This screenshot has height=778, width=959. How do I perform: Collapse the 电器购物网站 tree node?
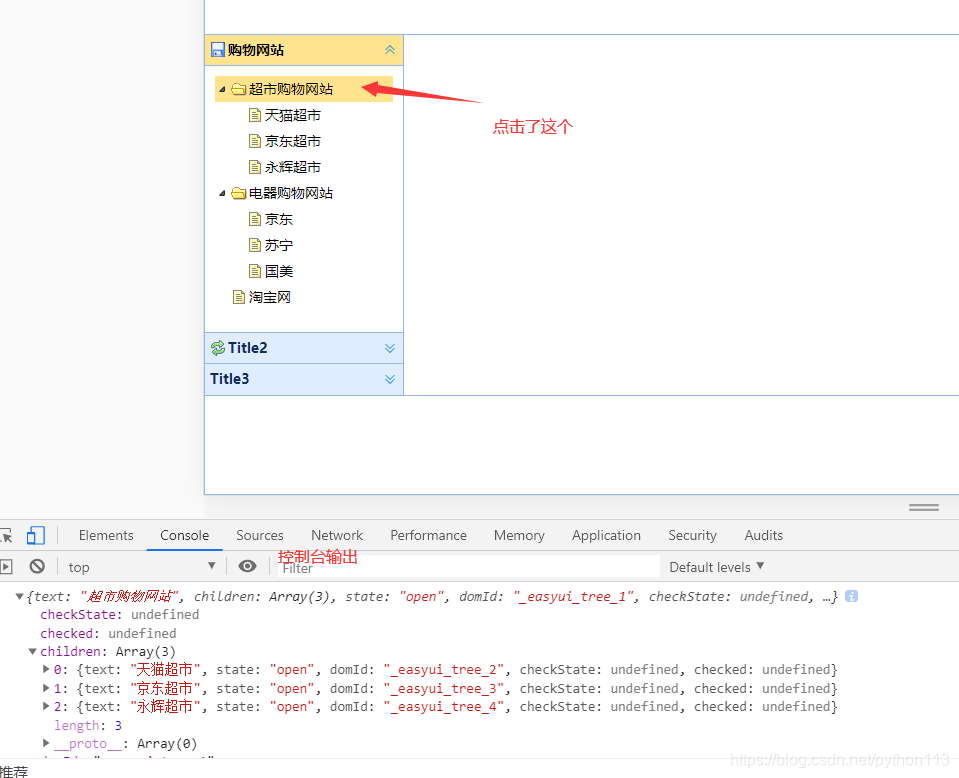(222, 193)
